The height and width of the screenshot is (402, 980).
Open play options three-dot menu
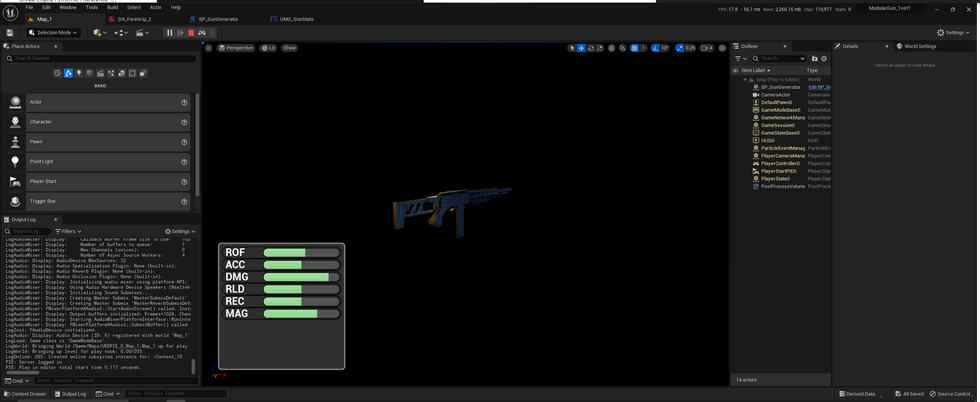click(212, 33)
